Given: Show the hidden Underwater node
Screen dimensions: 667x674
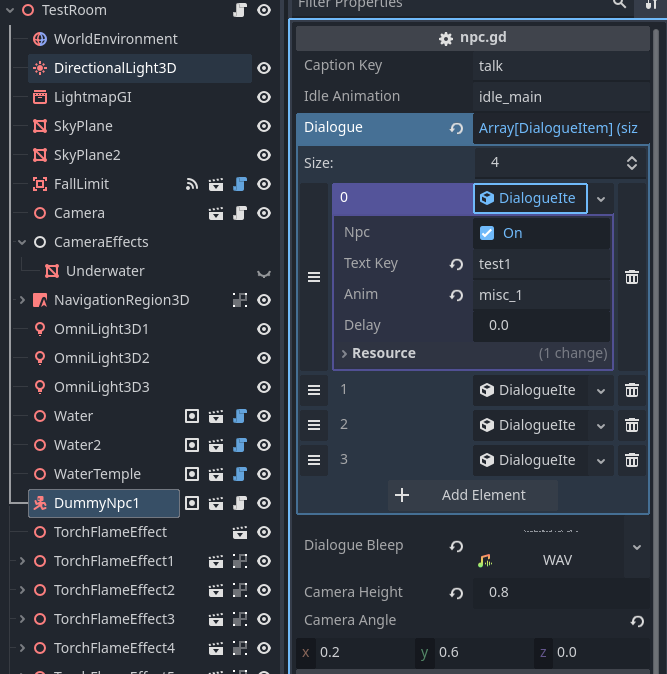Looking at the screenshot, I should tap(264, 273).
